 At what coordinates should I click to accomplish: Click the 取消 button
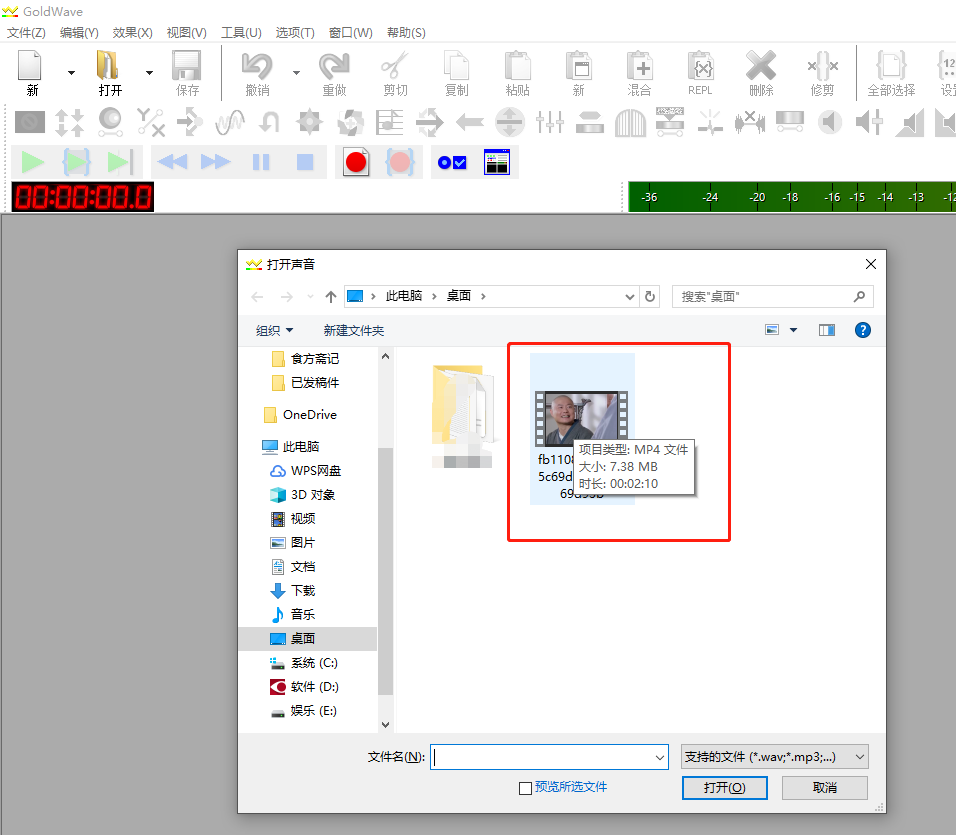pos(825,788)
